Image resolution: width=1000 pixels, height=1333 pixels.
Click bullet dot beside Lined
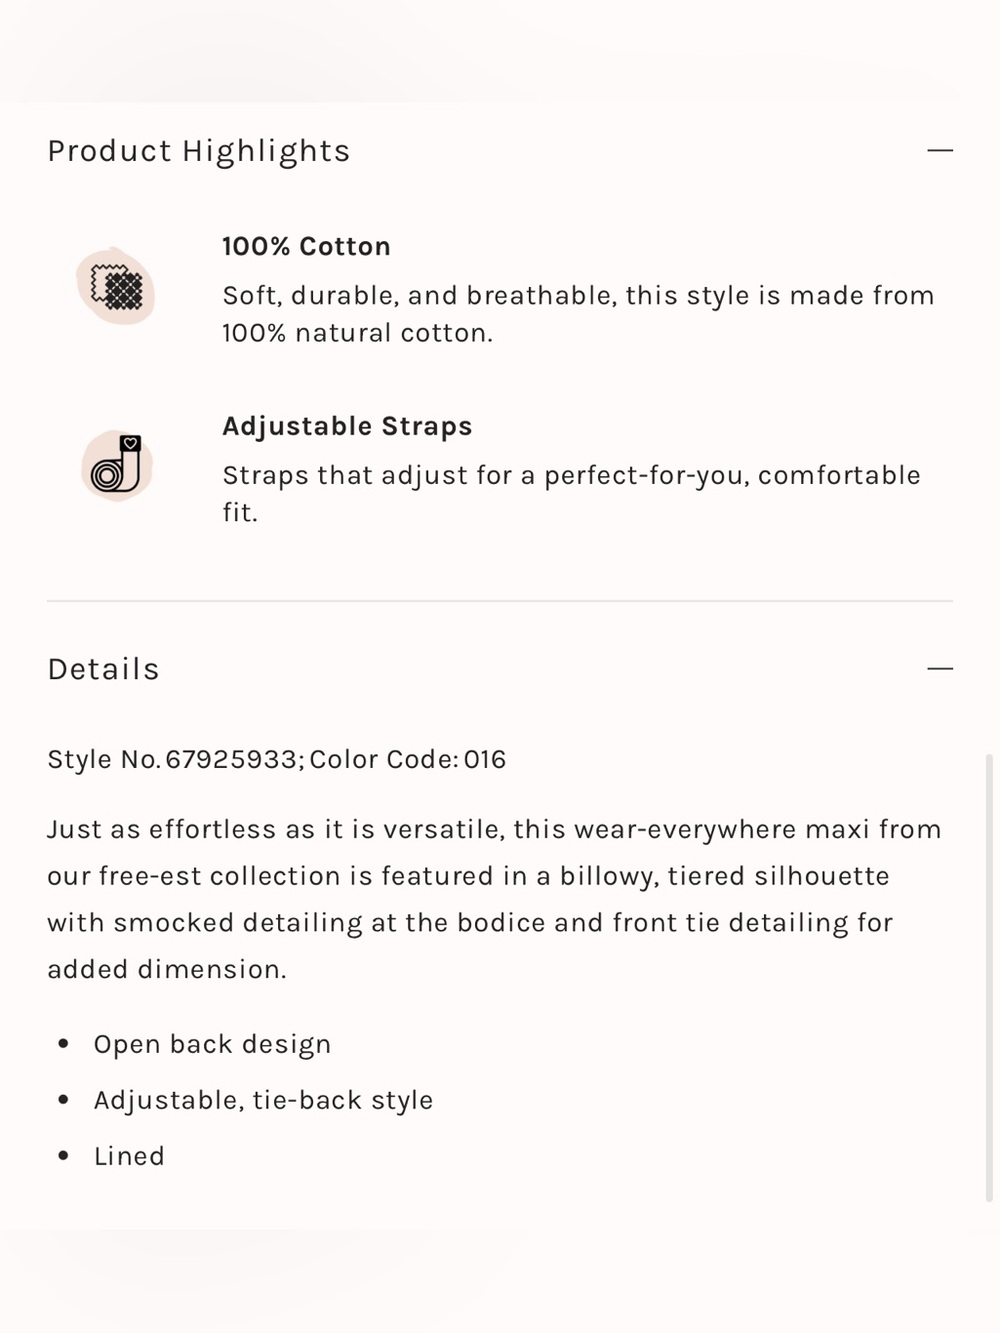point(64,1156)
